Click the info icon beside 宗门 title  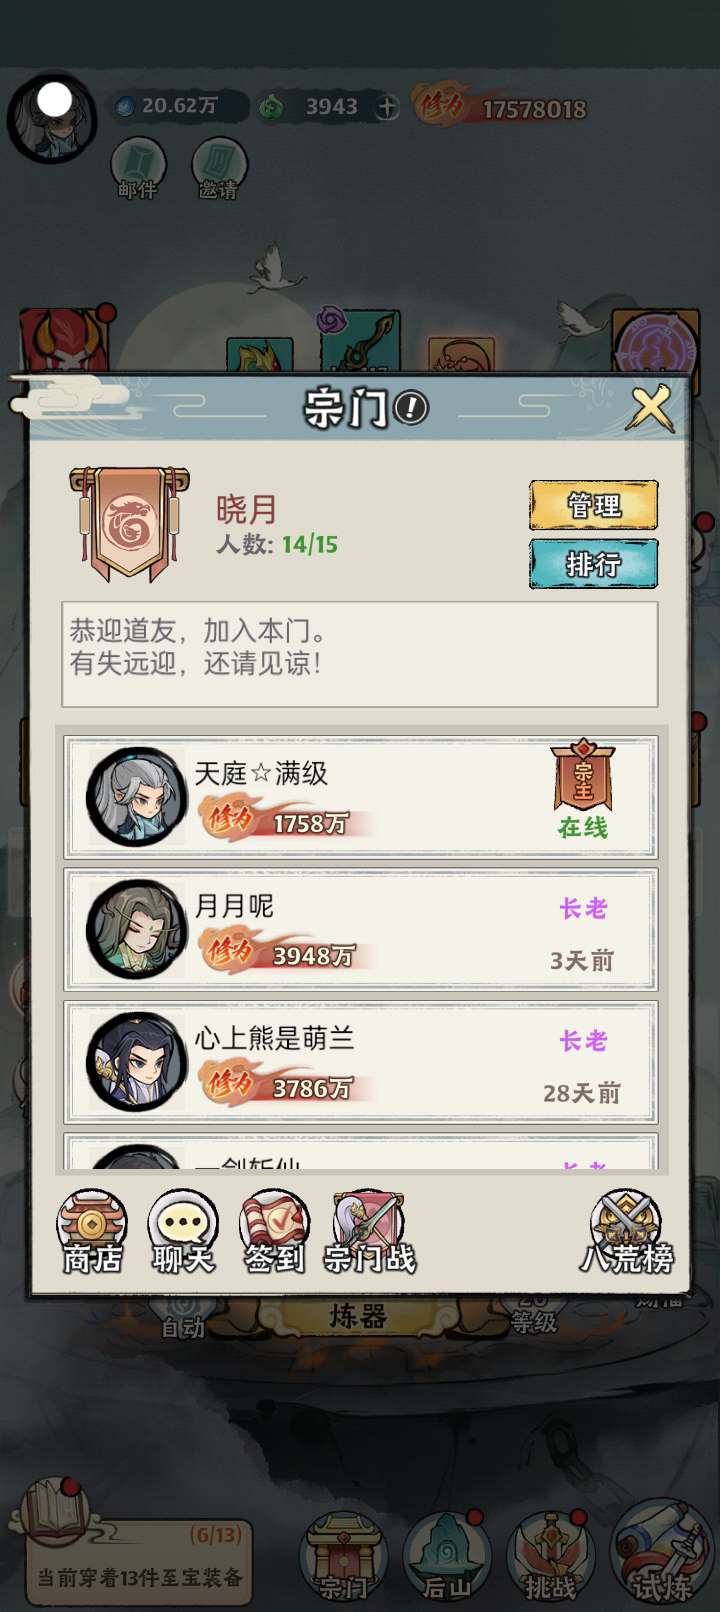[x=411, y=407]
